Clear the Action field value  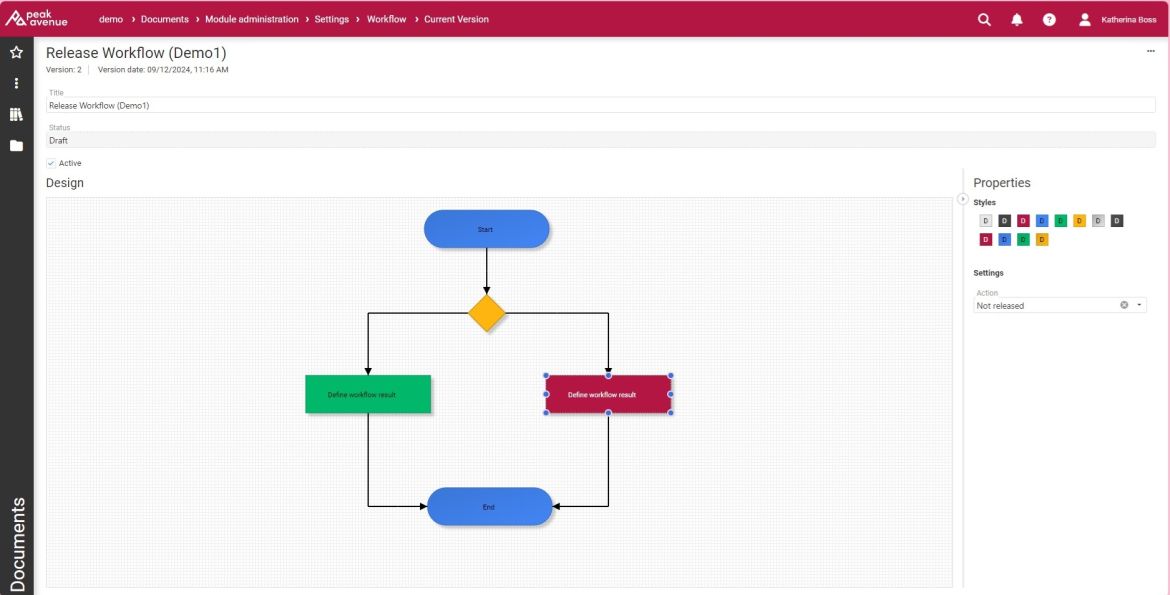pyautogui.click(x=1124, y=305)
